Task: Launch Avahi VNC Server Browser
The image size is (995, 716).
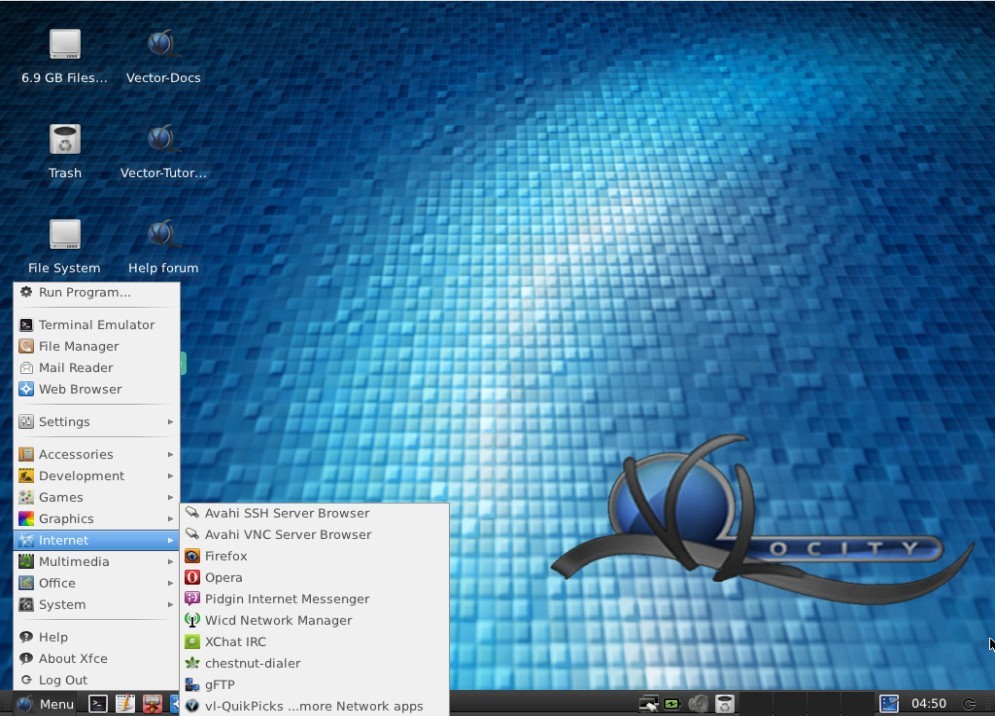Action: click(x=315, y=535)
